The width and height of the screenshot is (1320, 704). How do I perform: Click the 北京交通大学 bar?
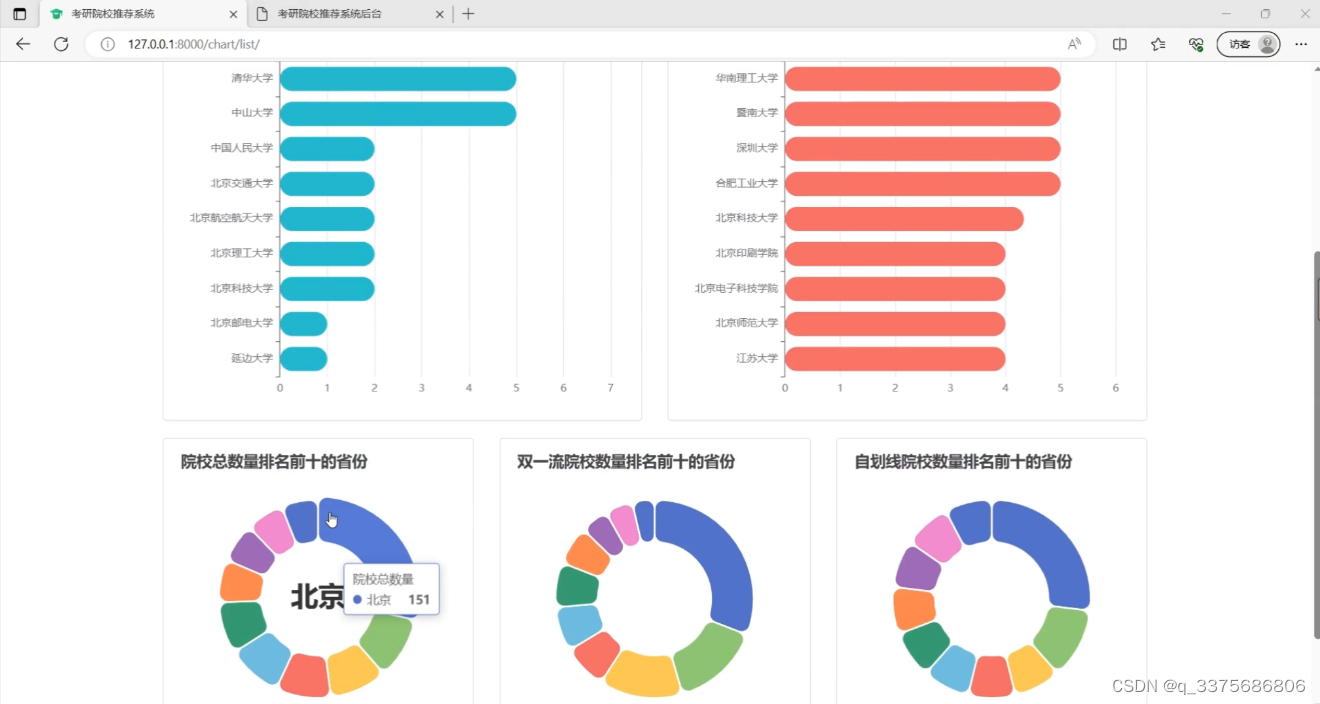tap(327, 184)
